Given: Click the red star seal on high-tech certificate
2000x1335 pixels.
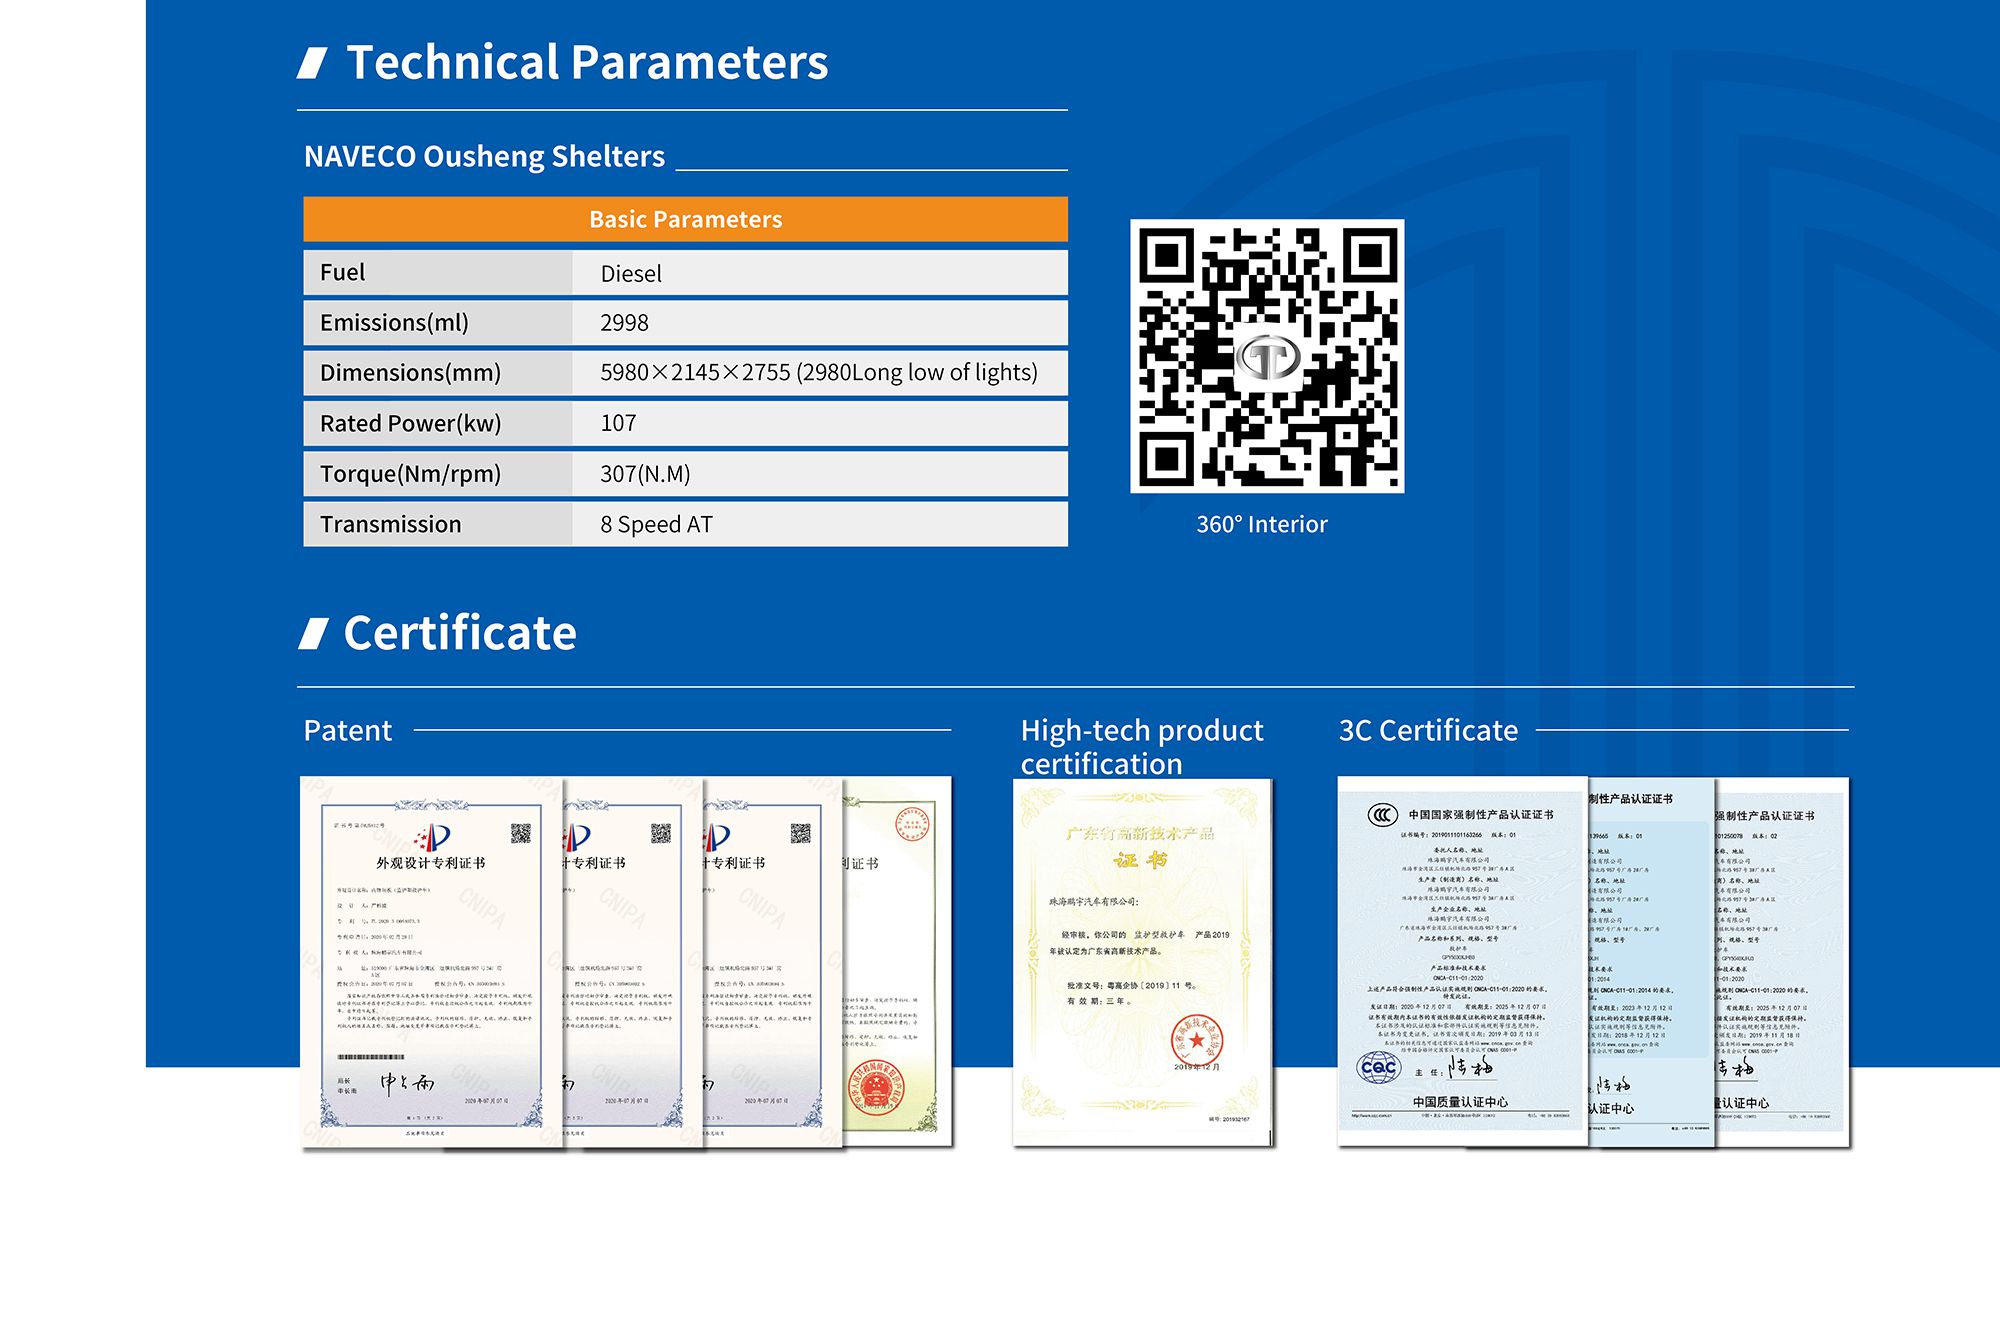Looking at the screenshot, I should point(1197,1041).
